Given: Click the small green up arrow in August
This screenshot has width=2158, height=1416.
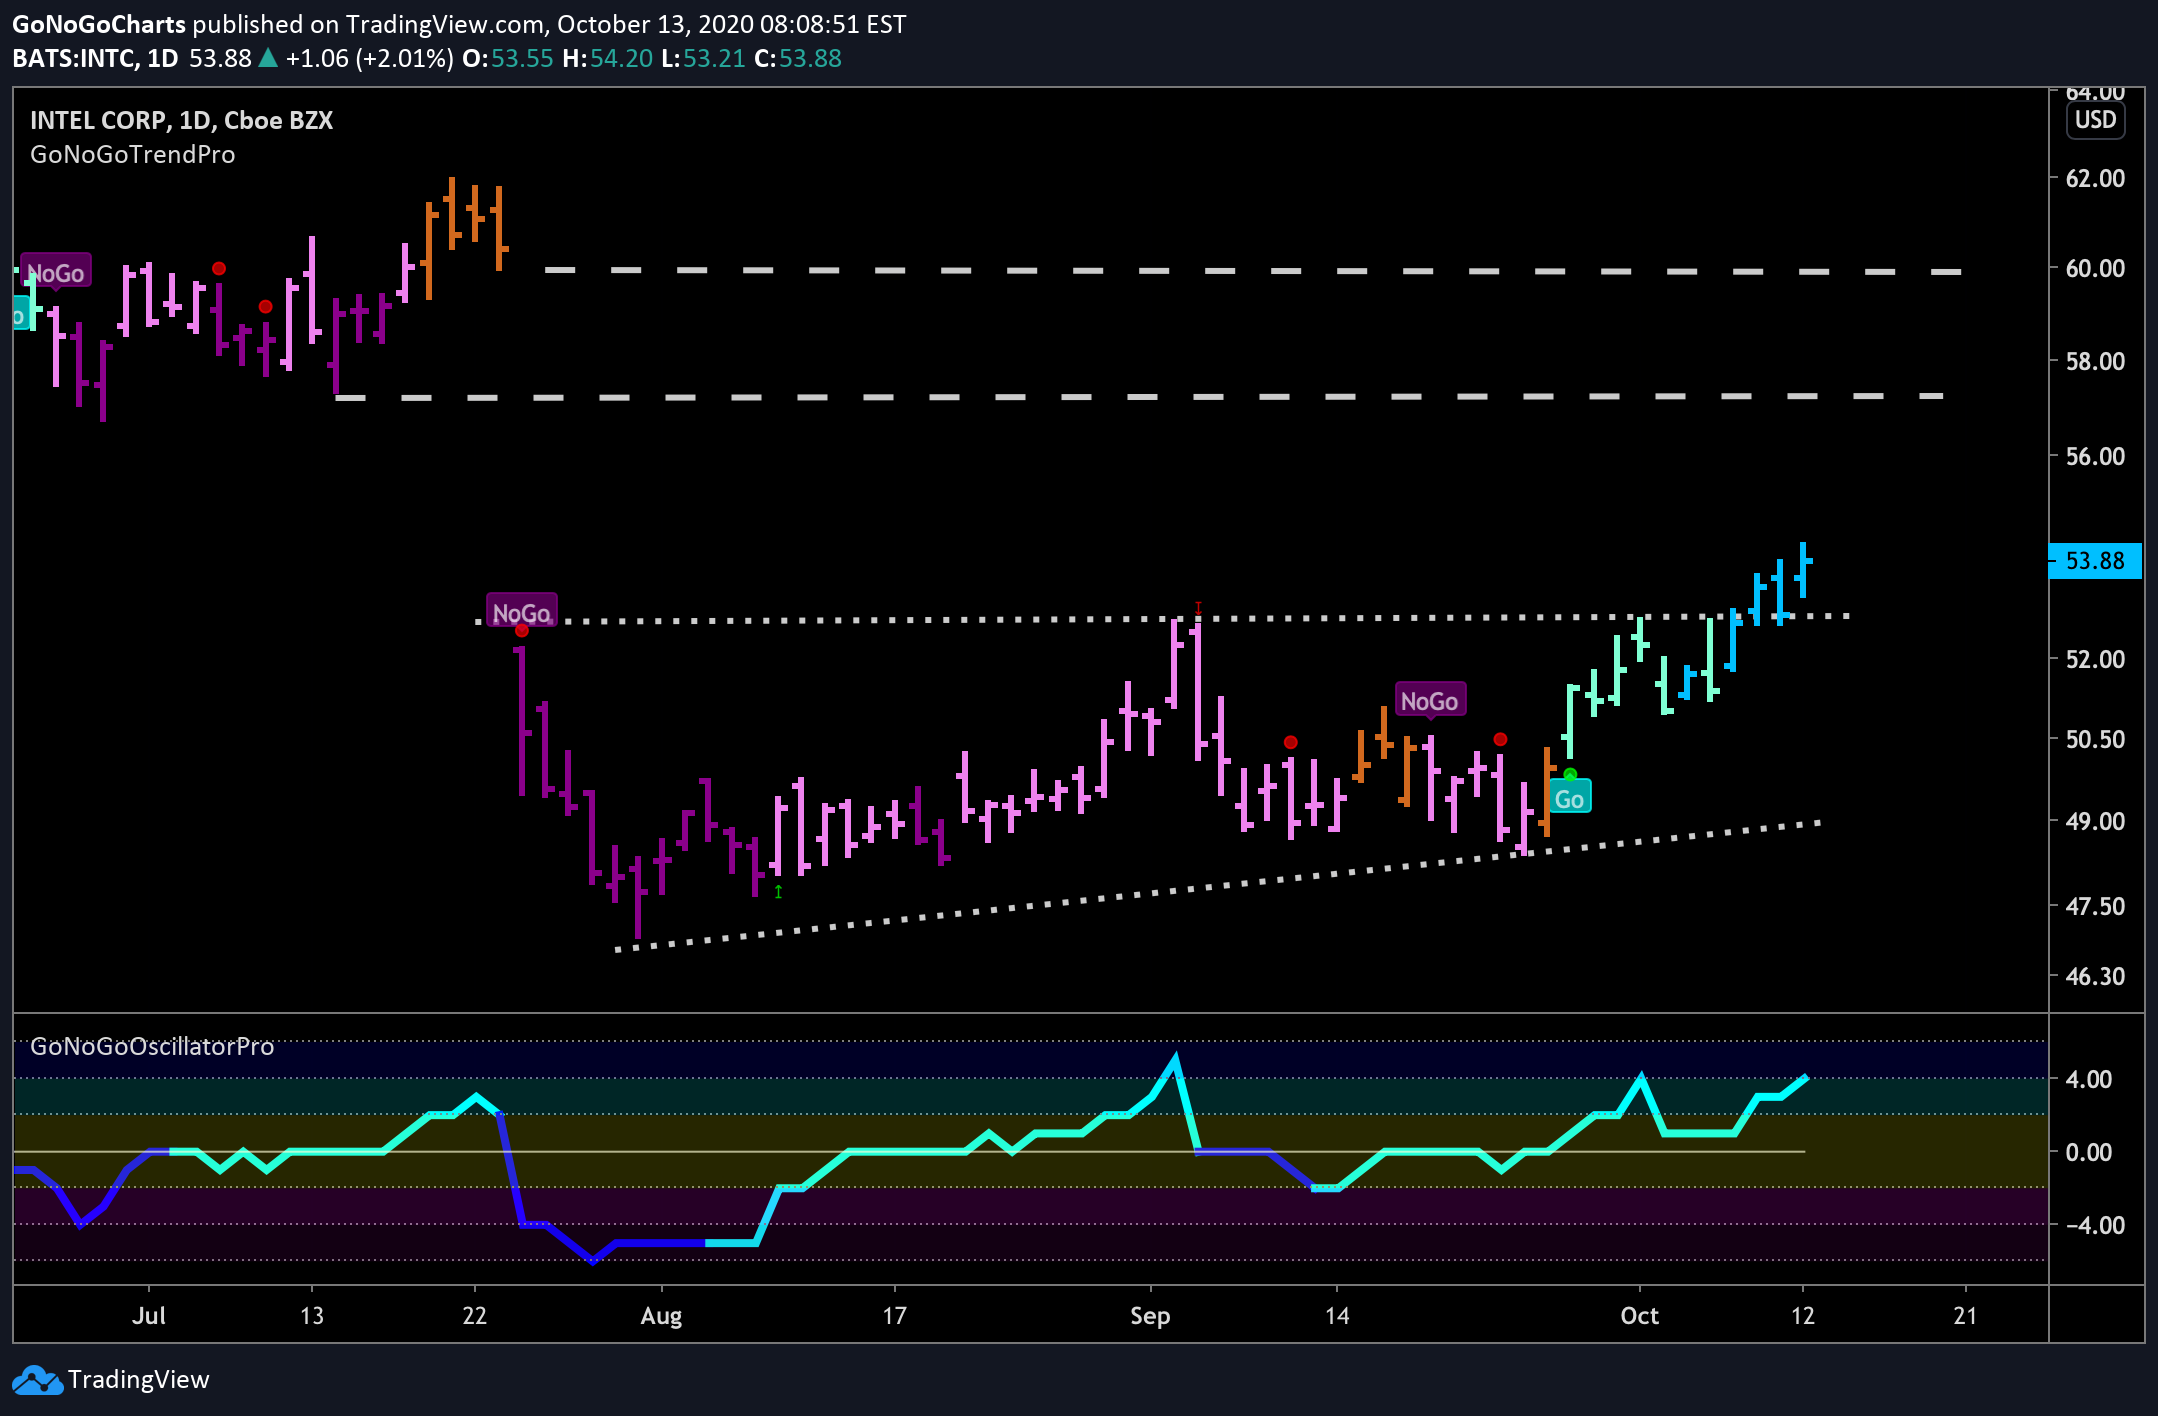Looking at the screenshot, I should coord(778,892).
